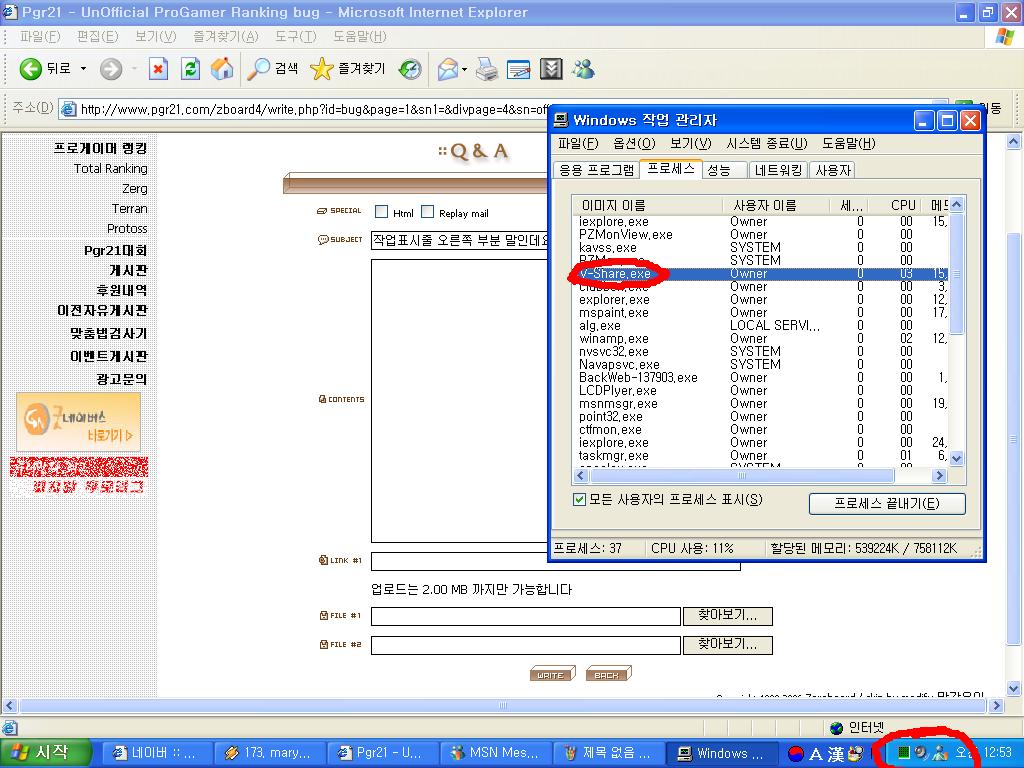Print the page with the printer icon
The image size is (1024, 768).
click(x=487, y=69)
